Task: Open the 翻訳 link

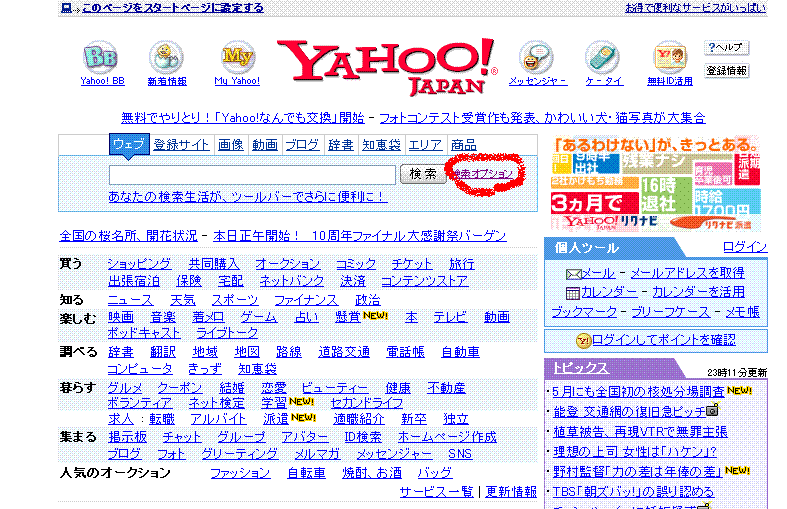Action: 163,352
